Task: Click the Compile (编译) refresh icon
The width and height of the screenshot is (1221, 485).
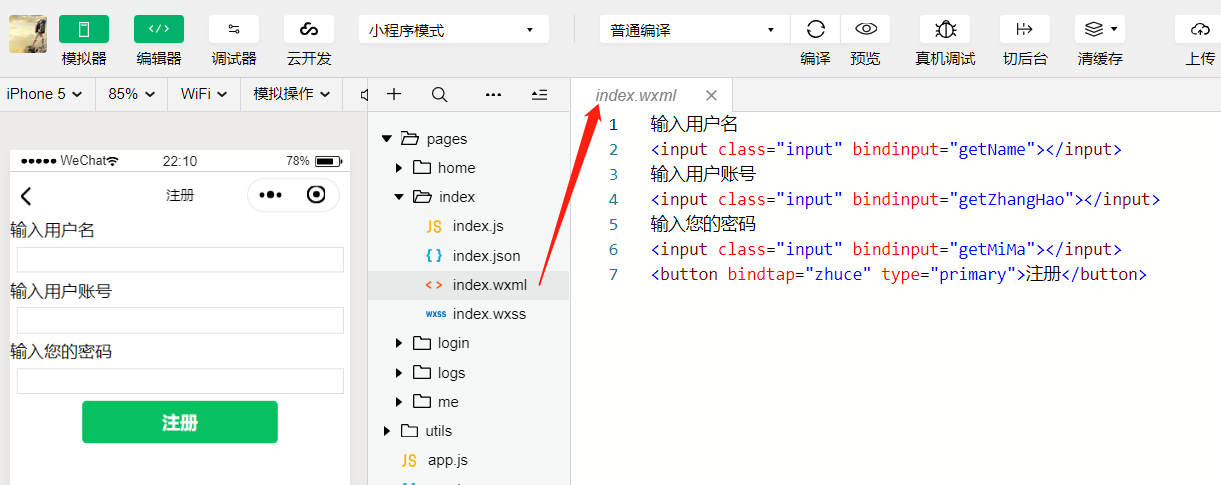Action: click(x=816, y=29)
